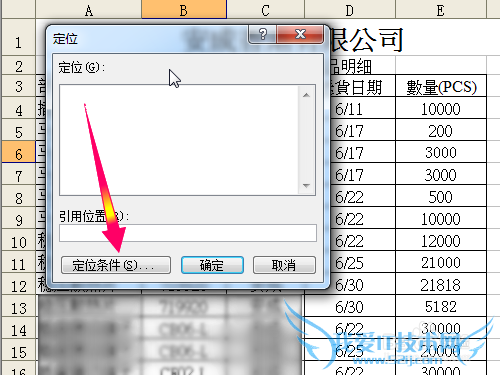Select row 11 header
Screen dimensions: 500x375
click(19, 262)
